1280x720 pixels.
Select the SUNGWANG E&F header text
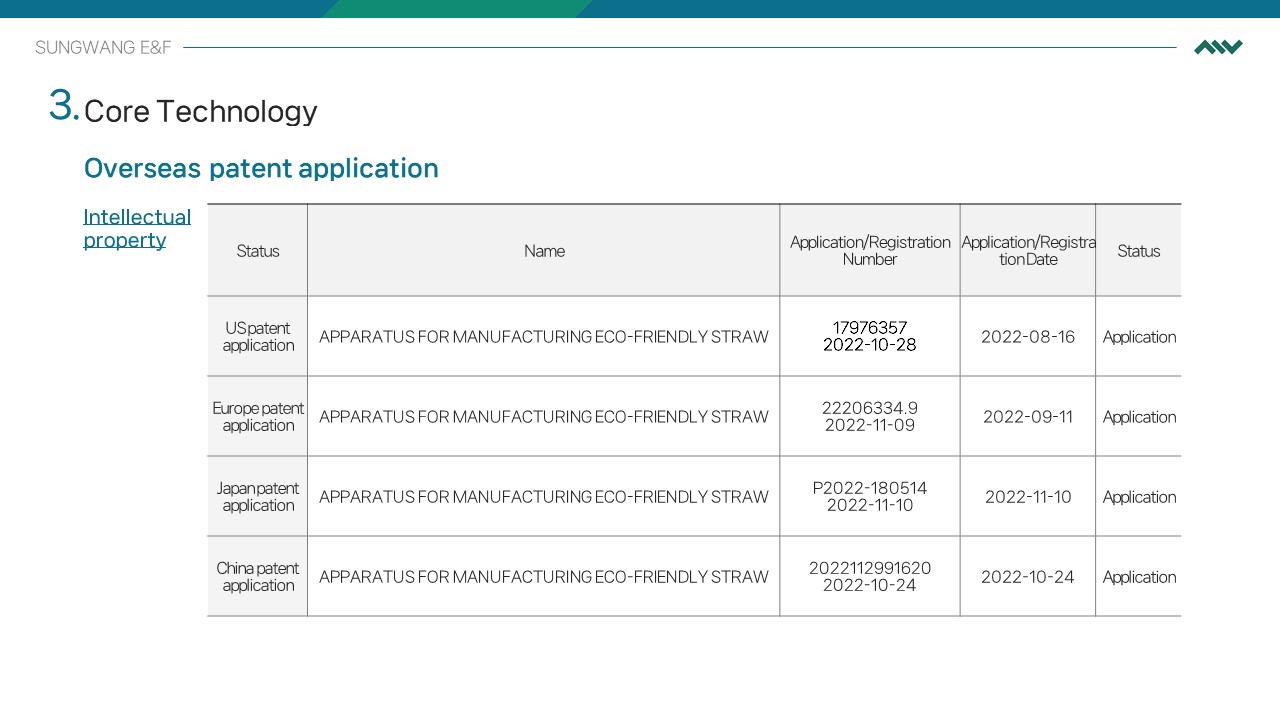(103, 47)
